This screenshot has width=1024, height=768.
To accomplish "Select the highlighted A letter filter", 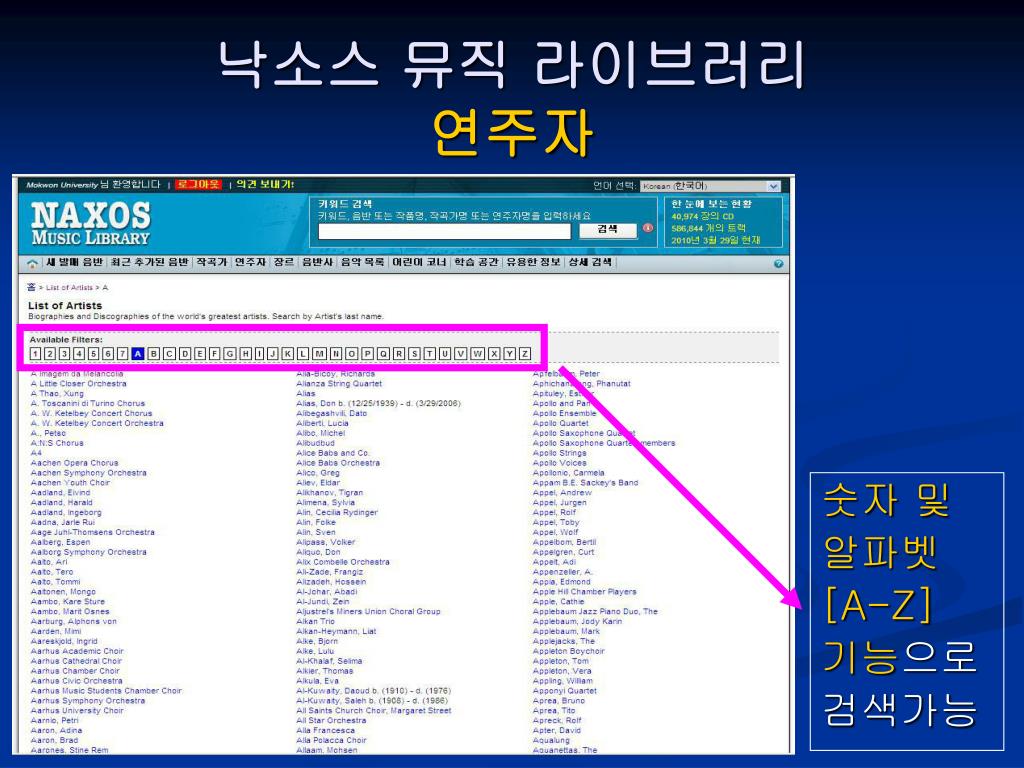I will point(138,354).
